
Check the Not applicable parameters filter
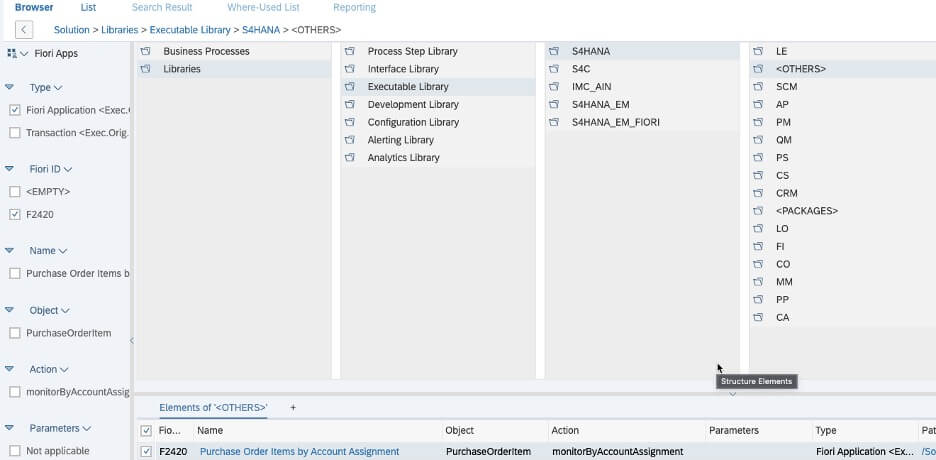pyautogui.click(x=15, y=451)
